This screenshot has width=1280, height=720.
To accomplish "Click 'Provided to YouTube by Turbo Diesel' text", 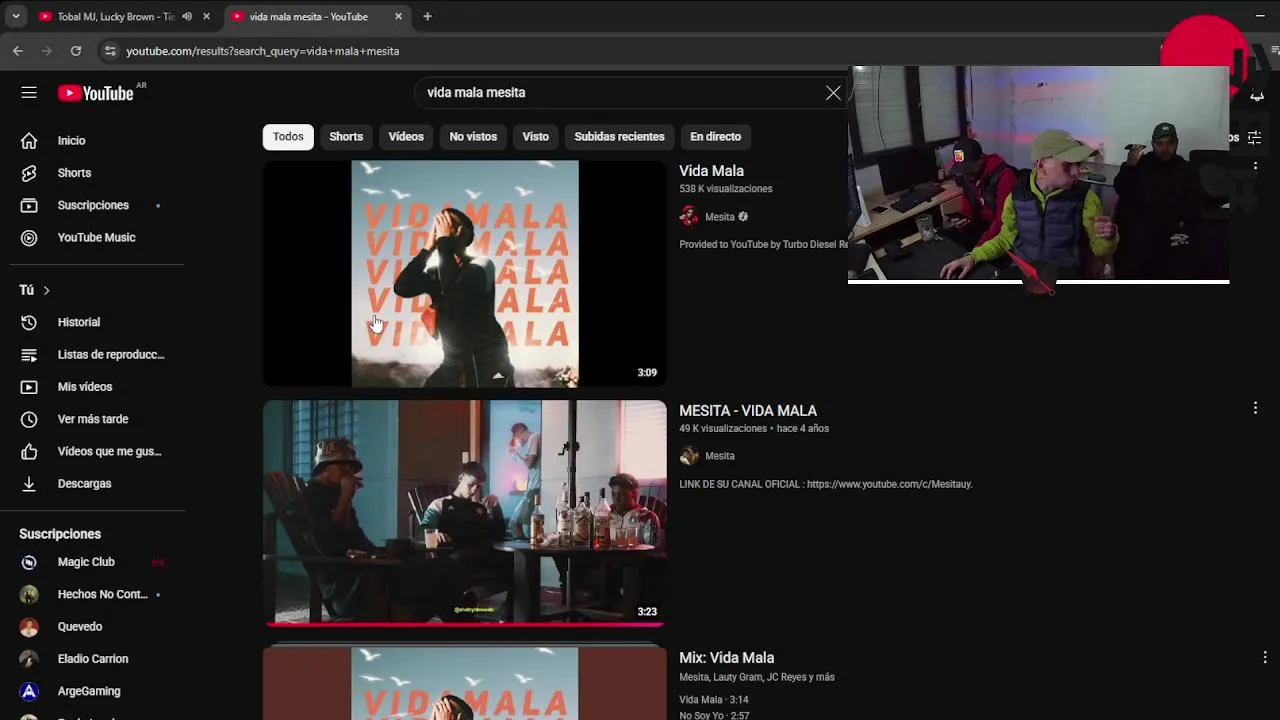I will [763, 244].
